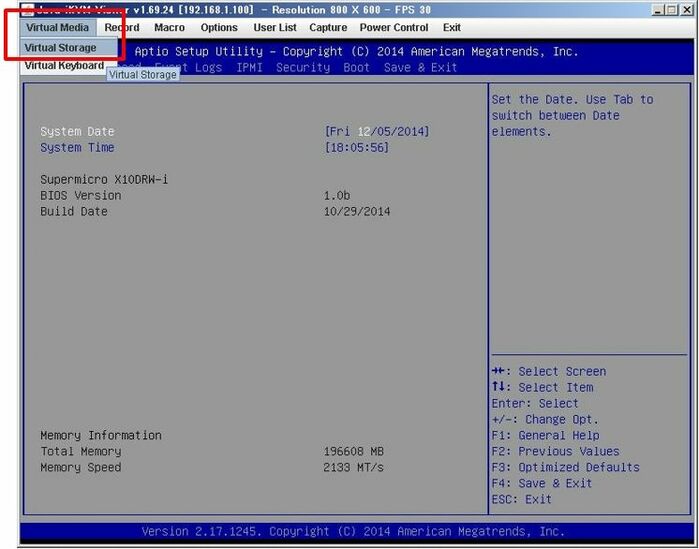Maximize the KVM Viewer window
This screenshot has width=699, height=549.
(672, 9)
